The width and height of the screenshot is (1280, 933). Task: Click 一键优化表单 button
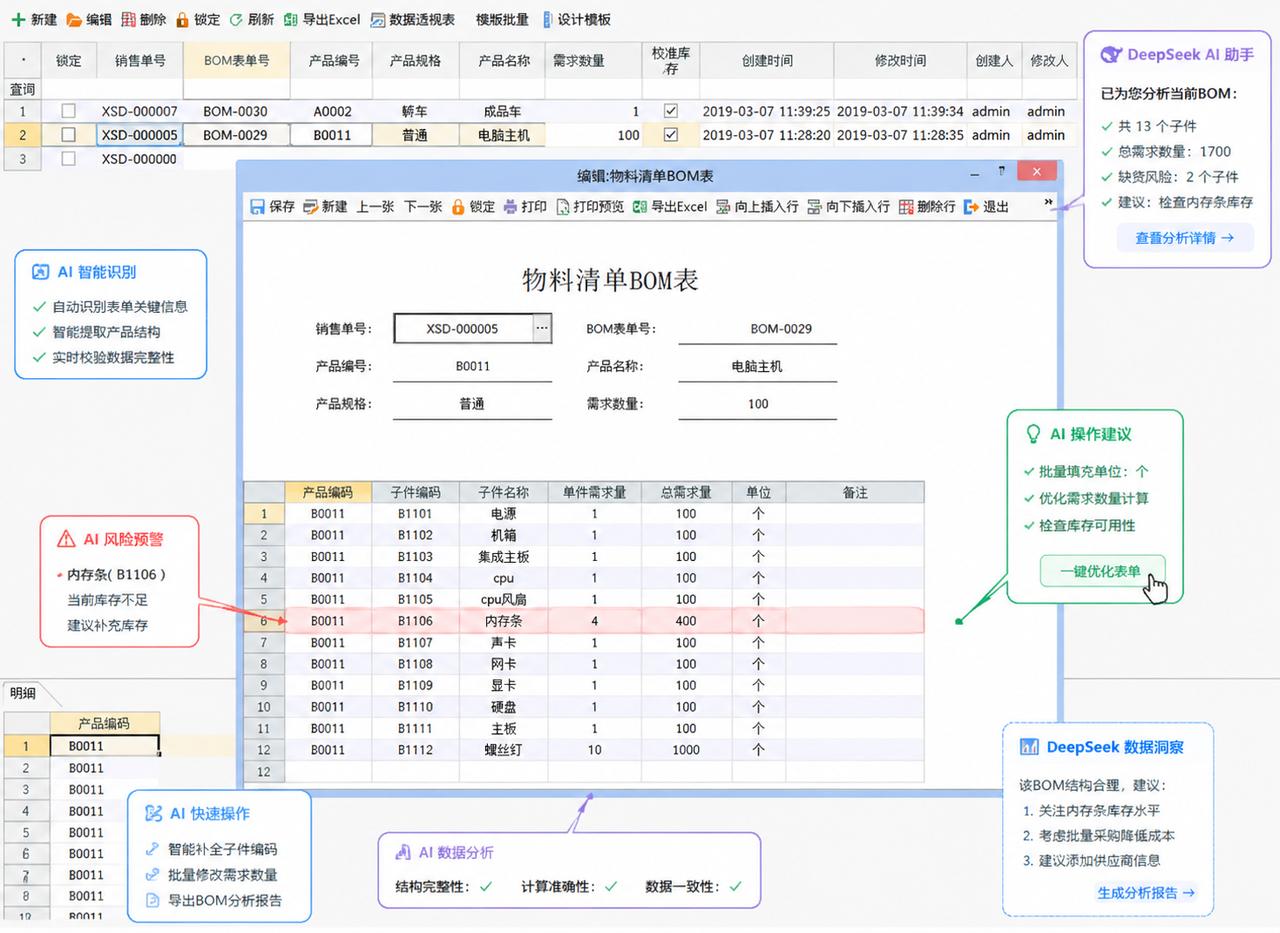tap(1101, 571)
